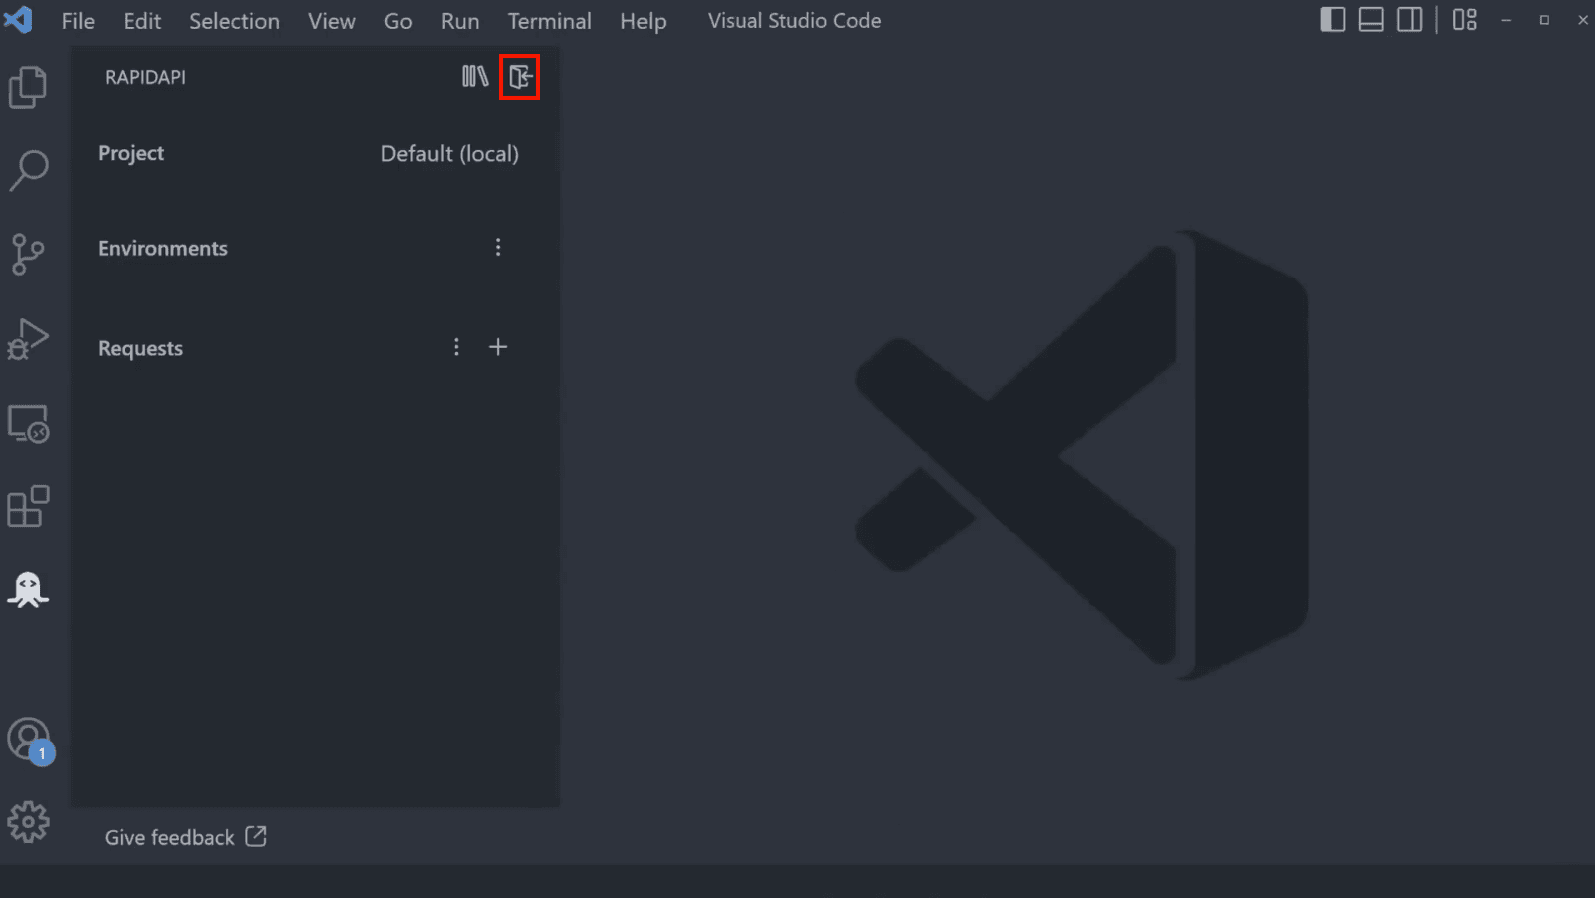
Task: Open the Edit menu
Action: [142, 21]
